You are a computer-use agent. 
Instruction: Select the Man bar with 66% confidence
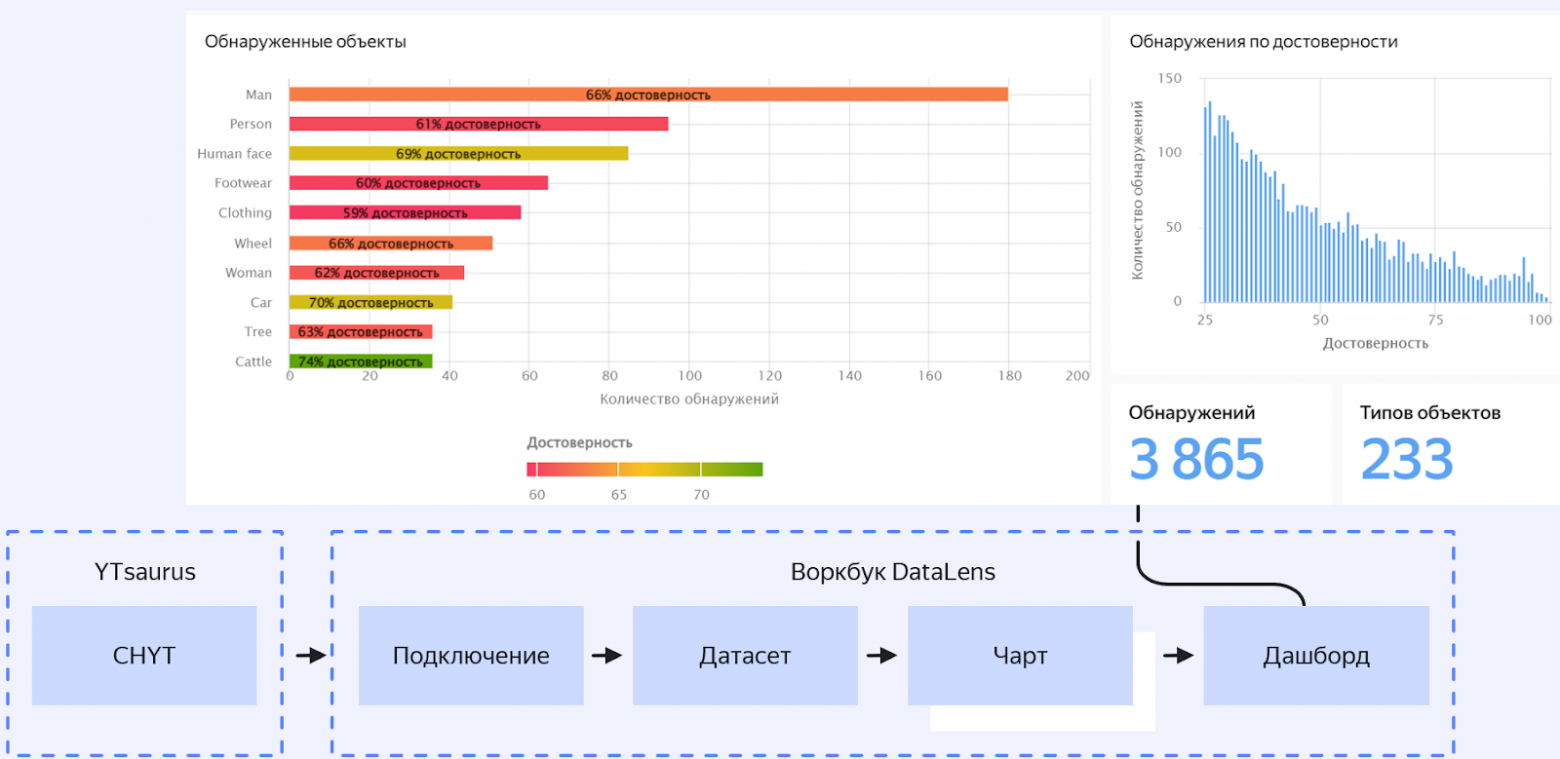(x=650, y=94)
